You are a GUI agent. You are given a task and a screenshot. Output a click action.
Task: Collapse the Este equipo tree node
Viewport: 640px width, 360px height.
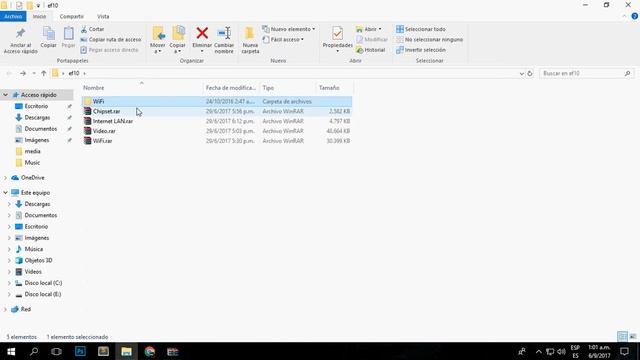[6, 193]
